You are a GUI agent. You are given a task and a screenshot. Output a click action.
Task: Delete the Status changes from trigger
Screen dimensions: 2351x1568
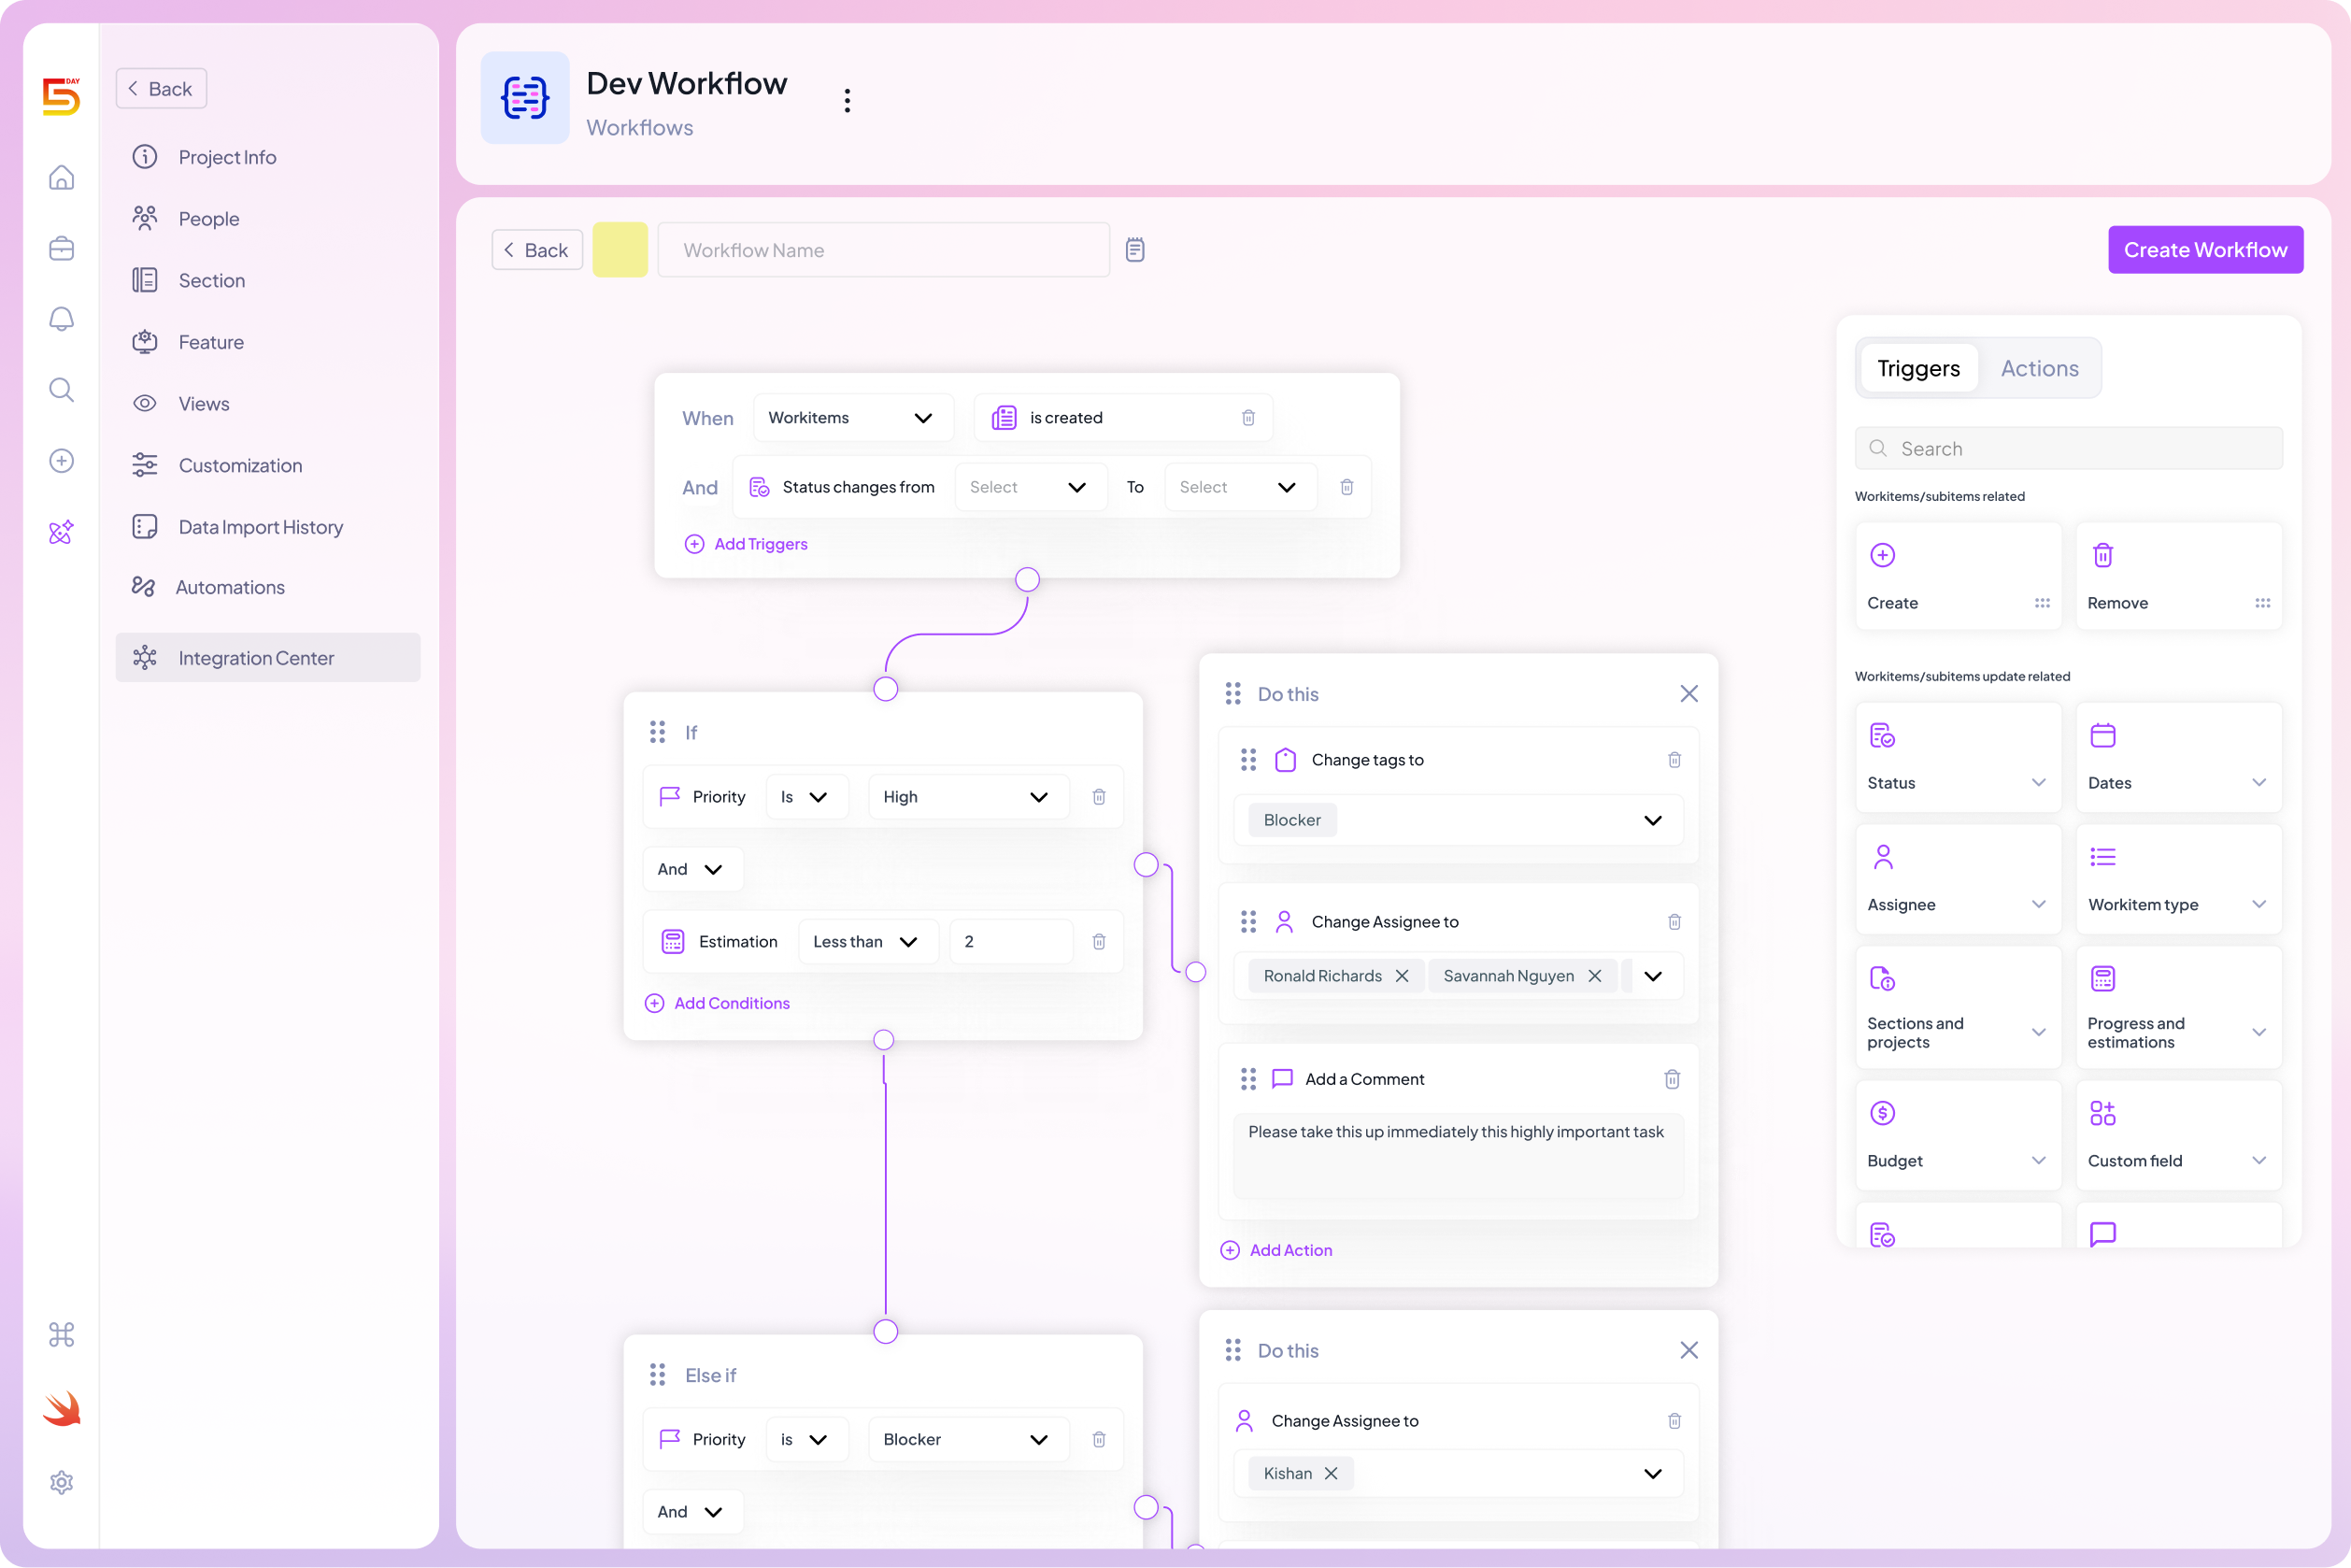coord(1347,487)
